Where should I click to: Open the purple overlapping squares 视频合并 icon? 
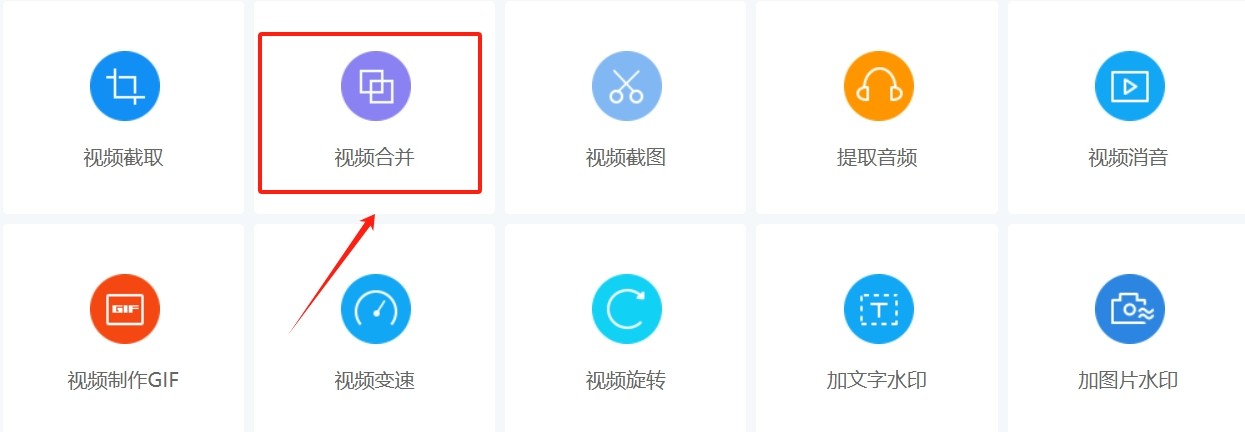point(376,87)
